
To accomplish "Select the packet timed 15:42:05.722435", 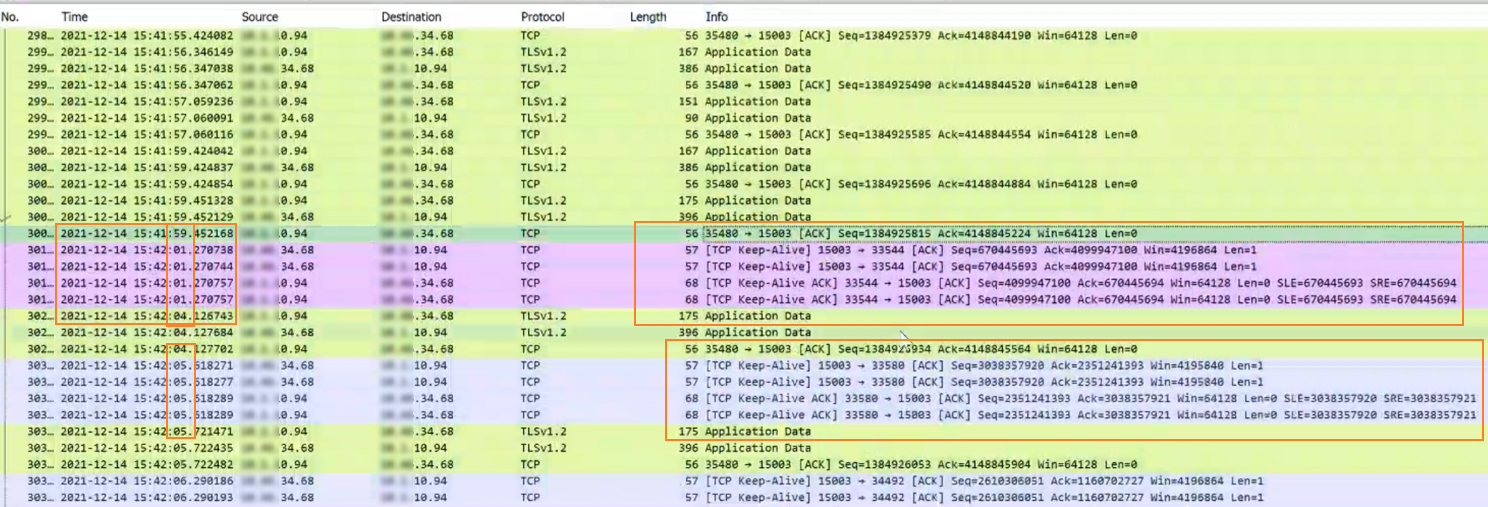I will (744, 447).
